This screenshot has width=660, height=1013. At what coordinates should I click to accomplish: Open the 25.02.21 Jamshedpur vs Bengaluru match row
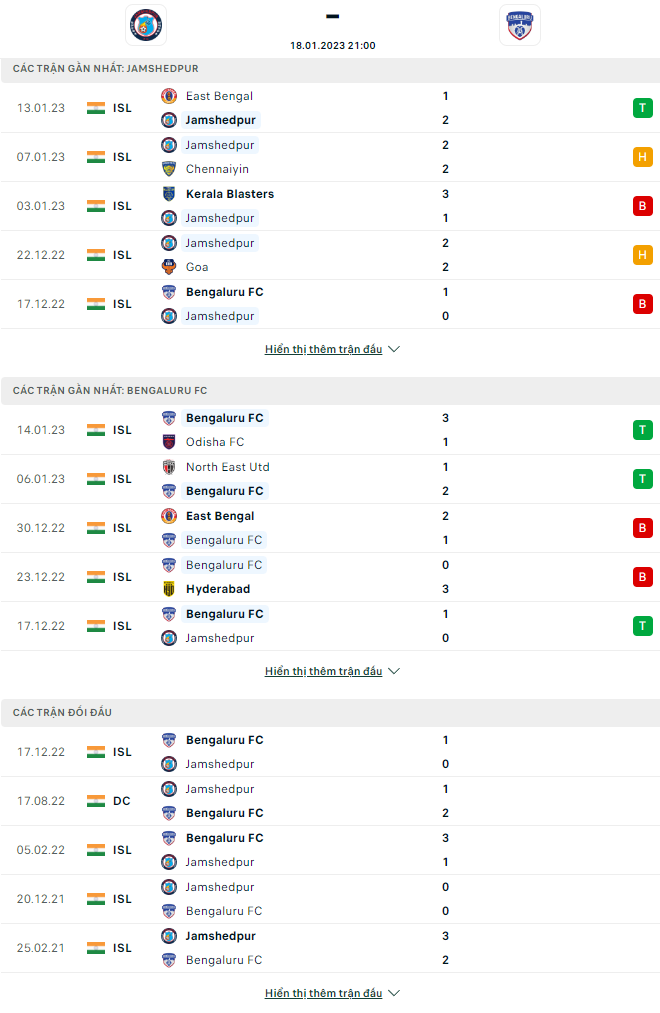[x=330, y=948]
